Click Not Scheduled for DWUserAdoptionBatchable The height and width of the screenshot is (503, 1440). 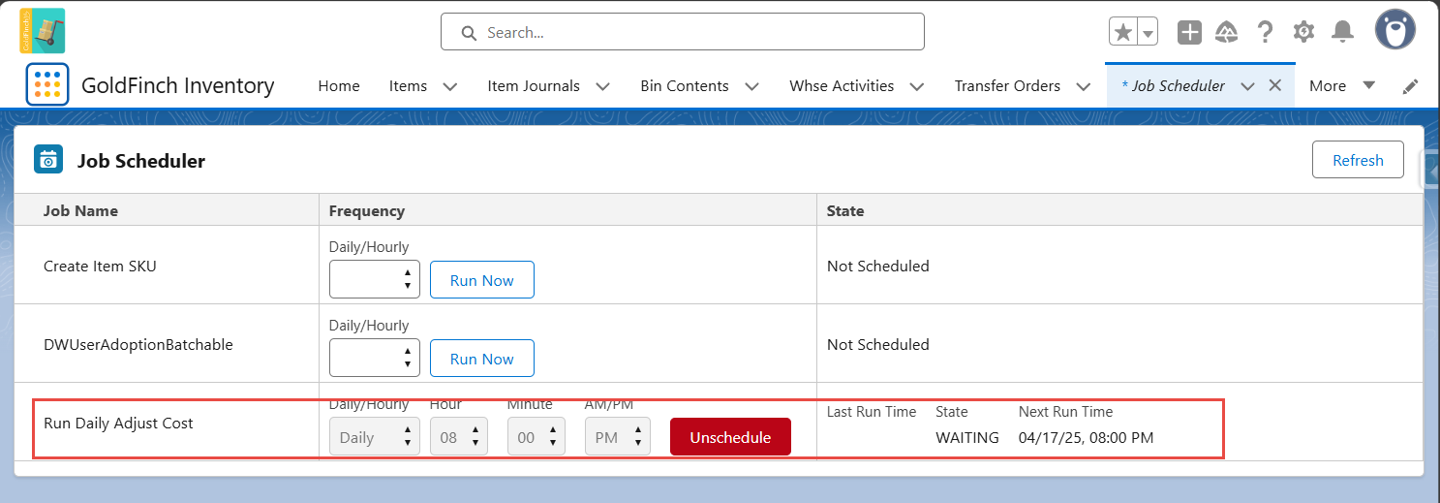click(878, 344)
